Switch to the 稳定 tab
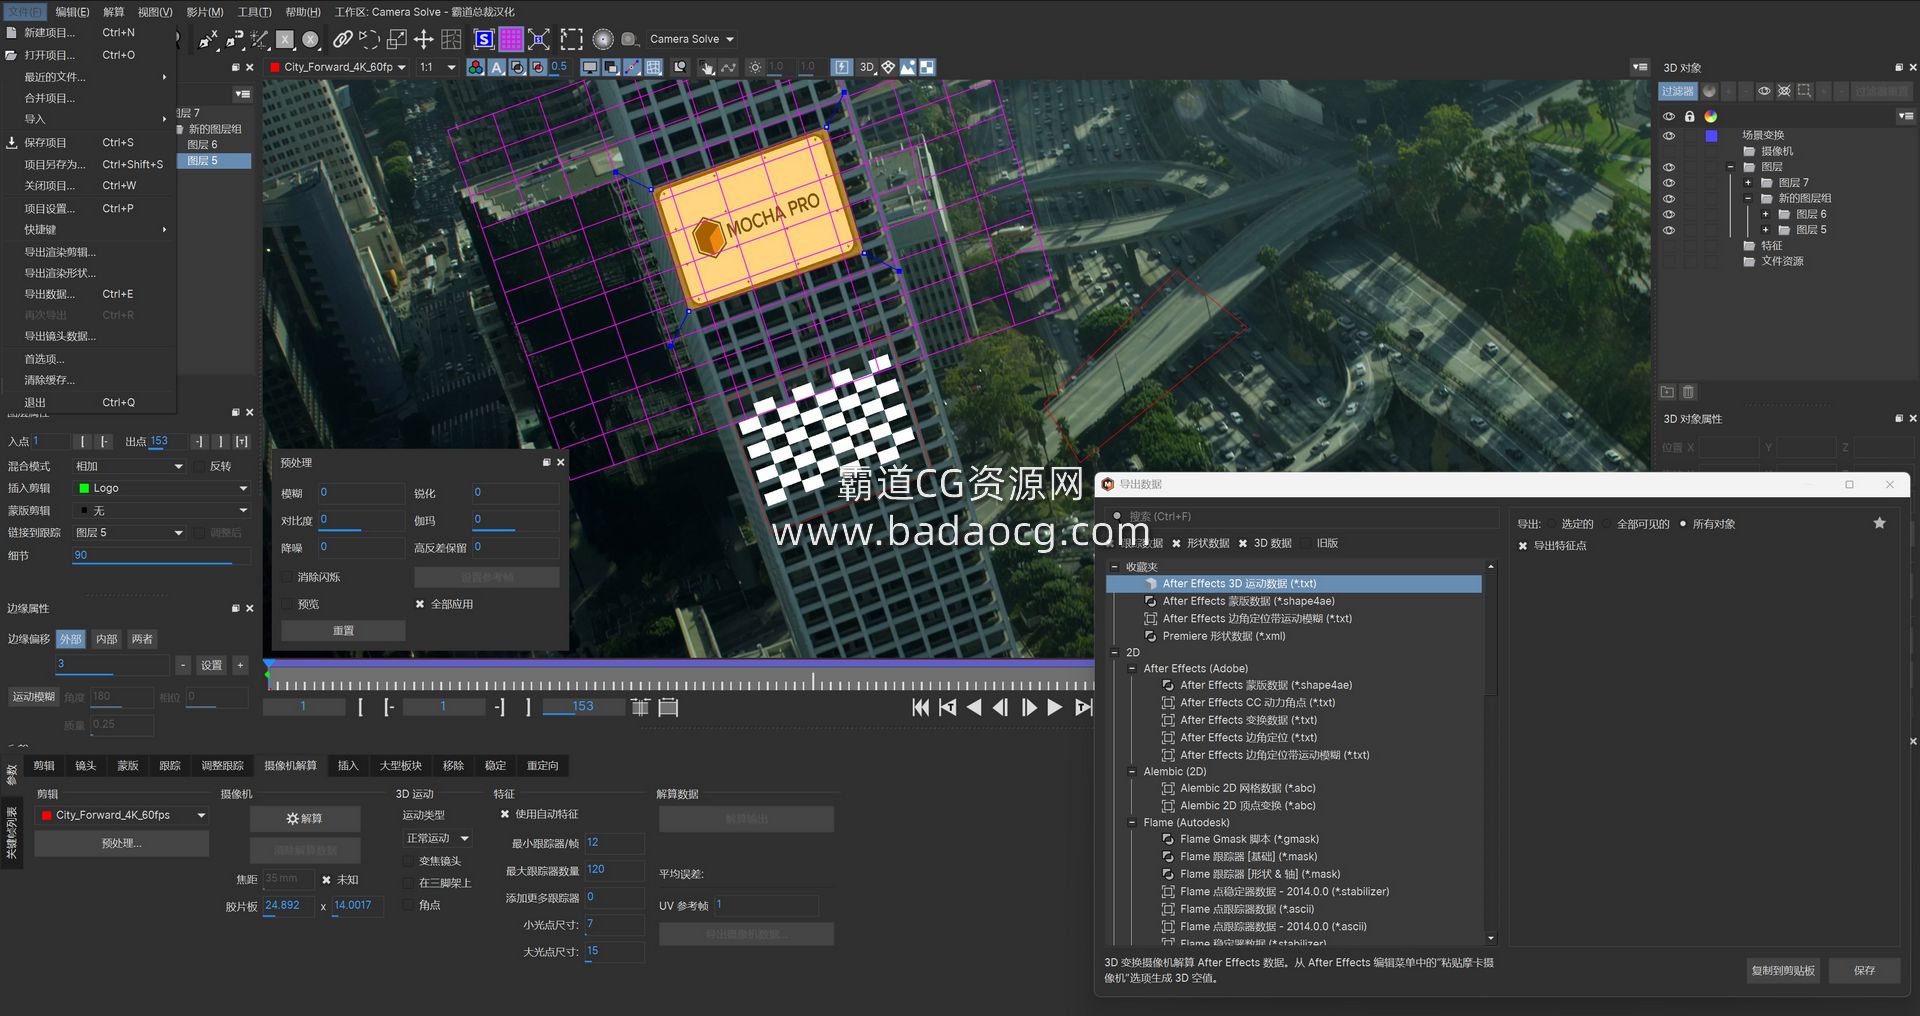This screenshot has width=1920, height=1016. (x=495, y=765)
